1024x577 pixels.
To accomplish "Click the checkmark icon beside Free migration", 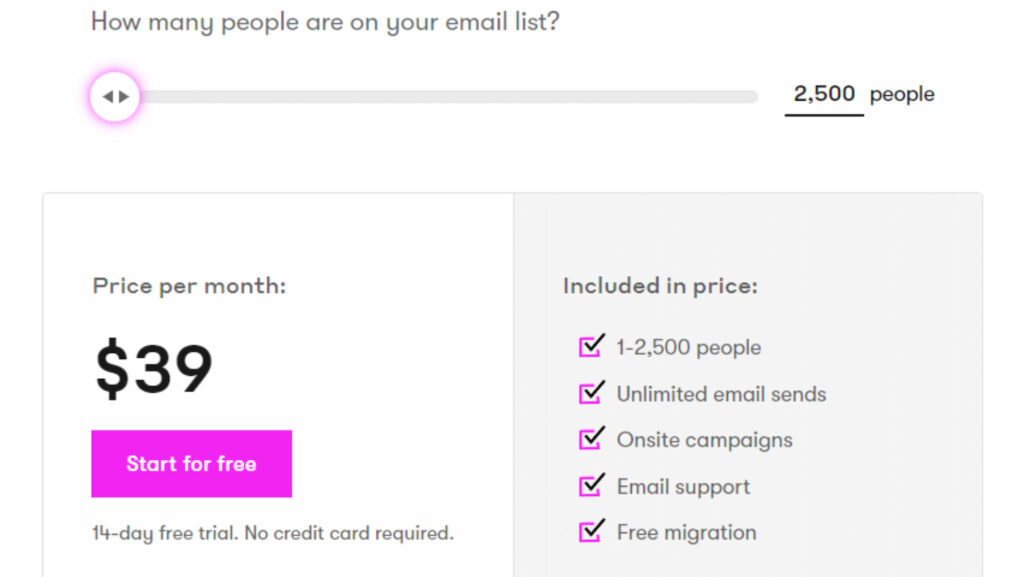I will 591,532.
